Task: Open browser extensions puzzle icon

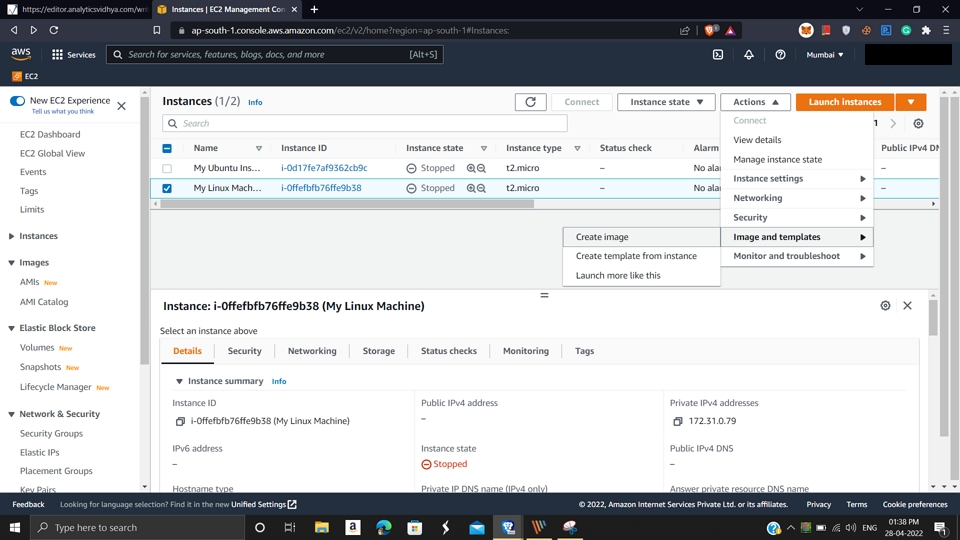Action: 926,30
